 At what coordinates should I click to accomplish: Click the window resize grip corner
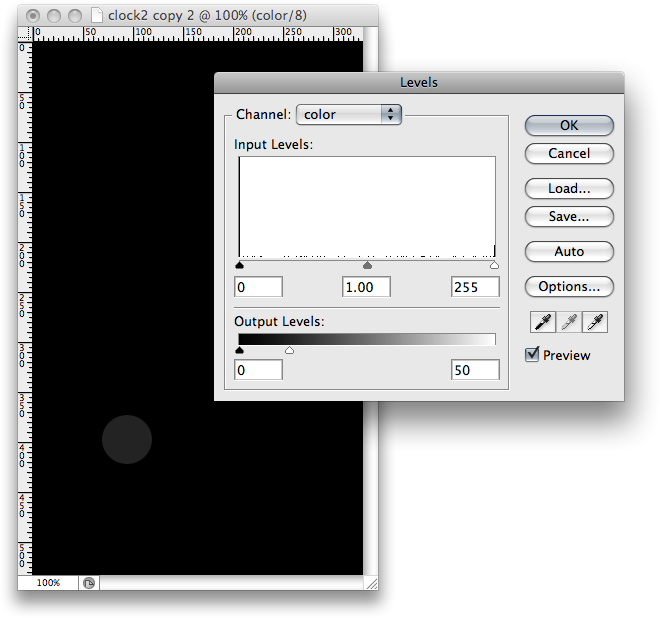[371, 583]
